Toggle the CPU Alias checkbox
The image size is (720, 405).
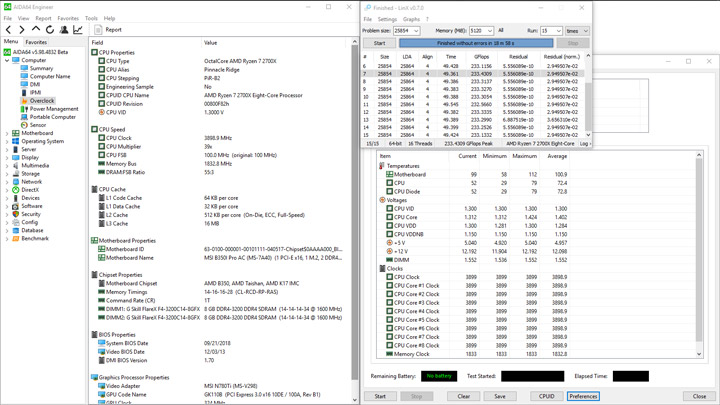tap(101, 70)
